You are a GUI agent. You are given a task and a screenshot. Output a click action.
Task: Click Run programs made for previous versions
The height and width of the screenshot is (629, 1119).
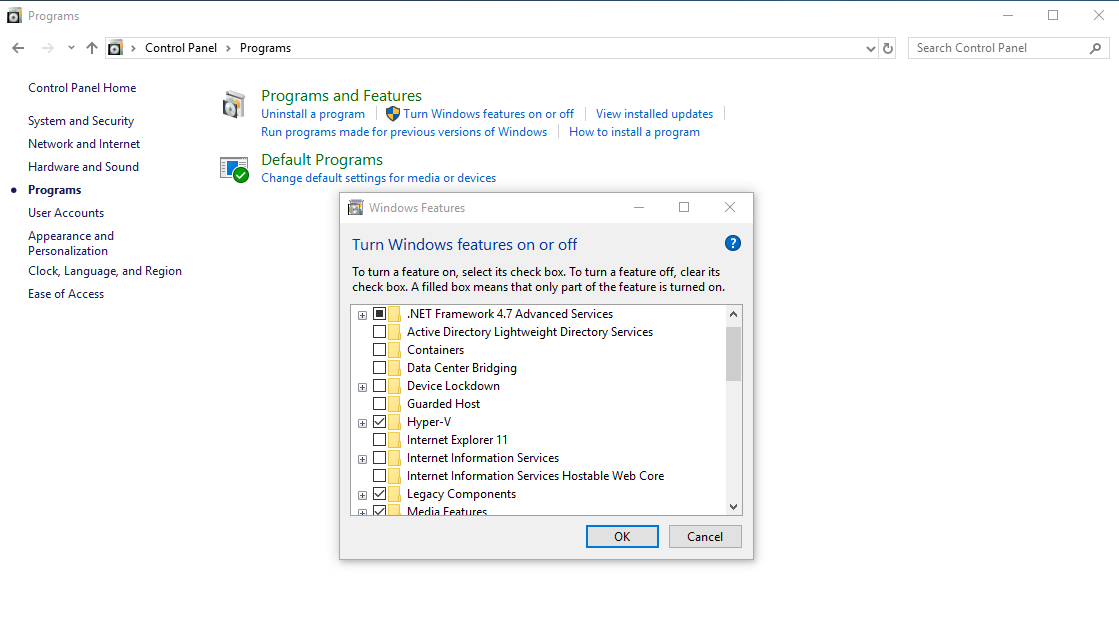coord(404,131)
